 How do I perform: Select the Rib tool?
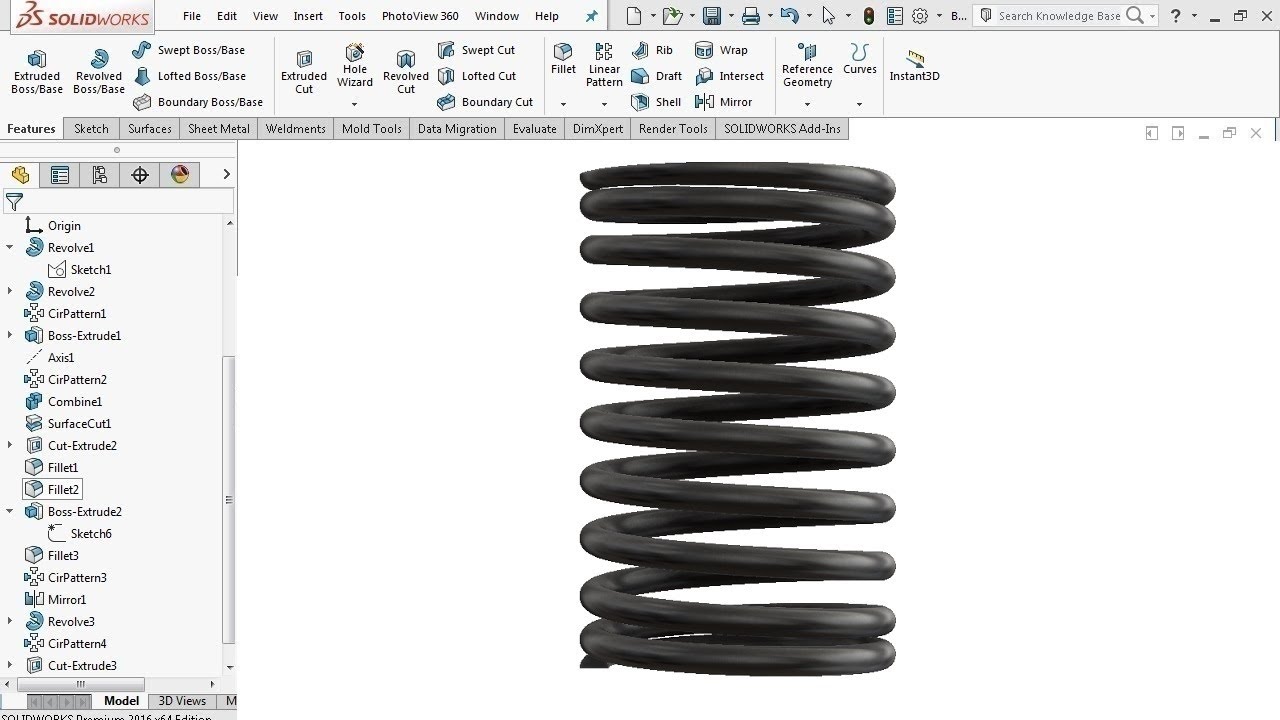click(x=652, y=50)
